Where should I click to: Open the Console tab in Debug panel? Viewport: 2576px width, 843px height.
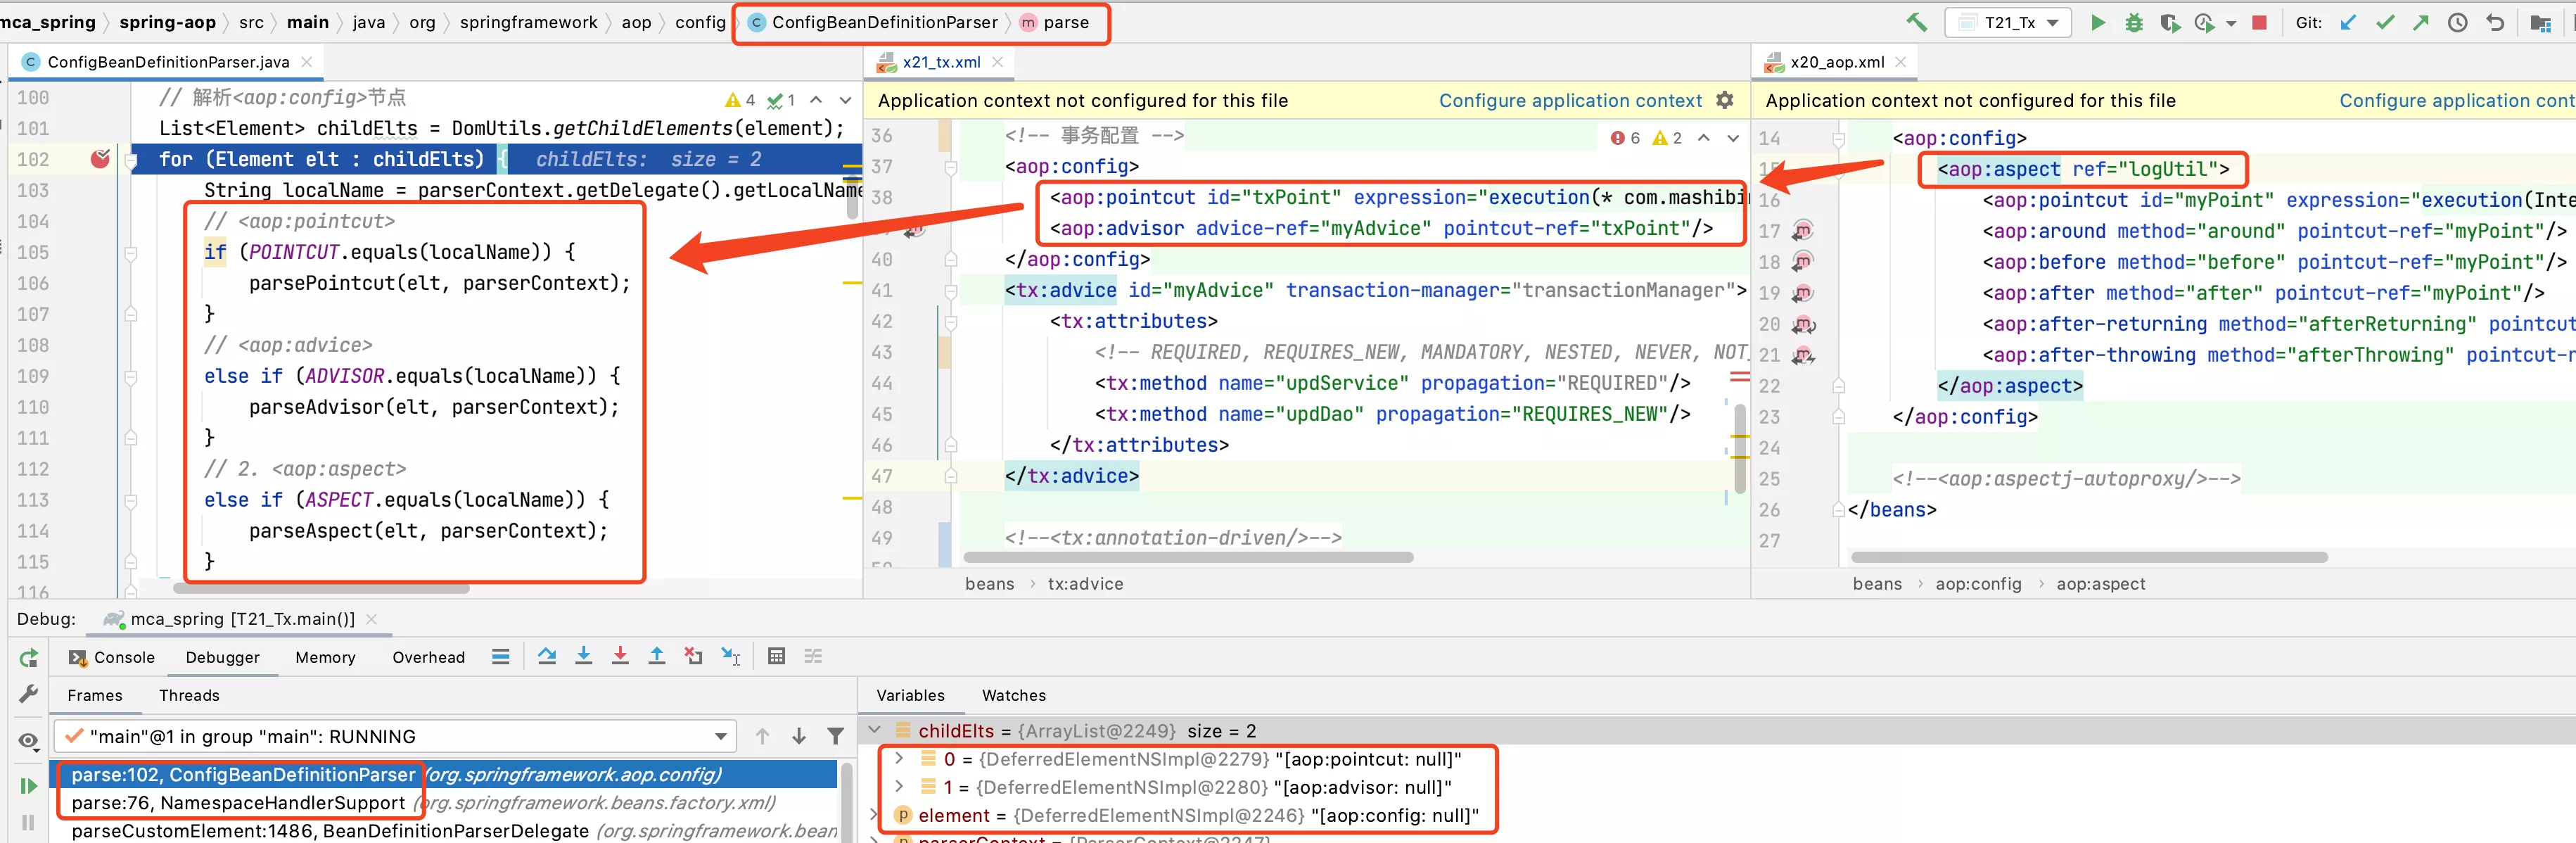pyautogui.click(x=112, y=657)
